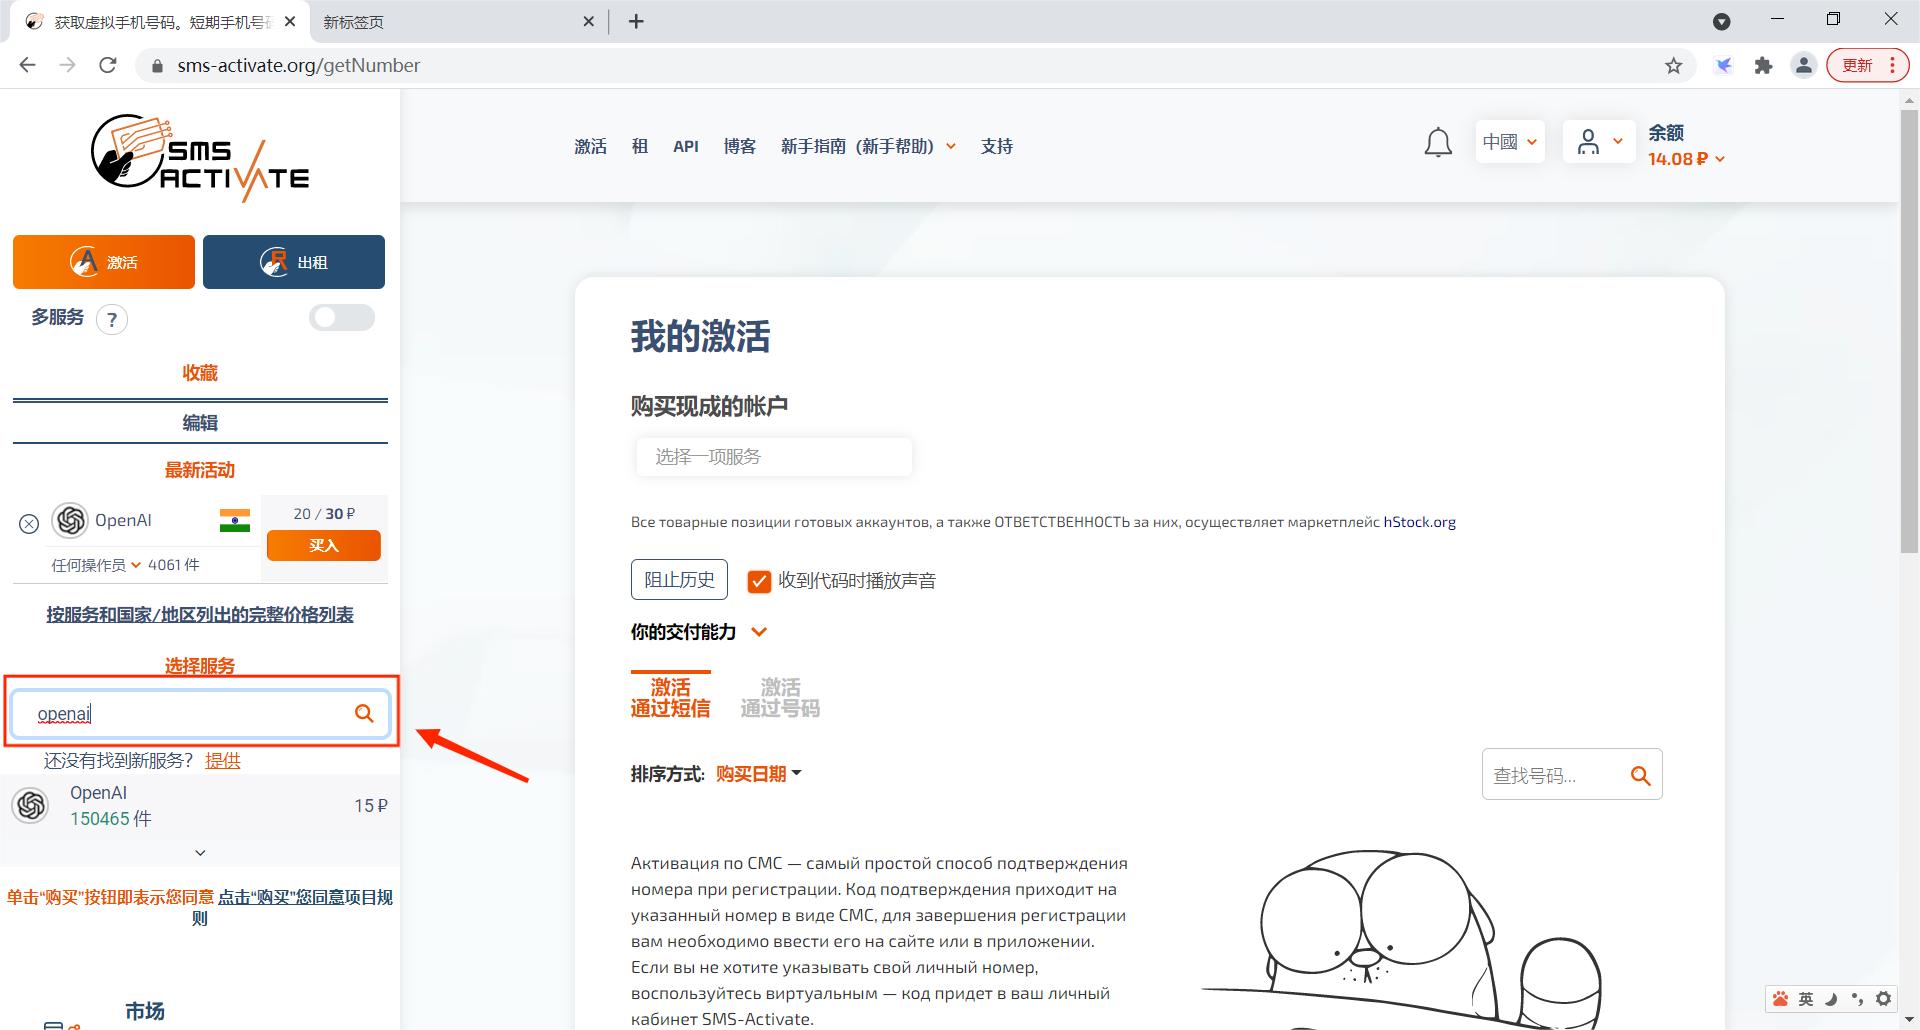Click the forward navigation arrow
This screenshot has height=1030, width=1920.
point(67,65)
